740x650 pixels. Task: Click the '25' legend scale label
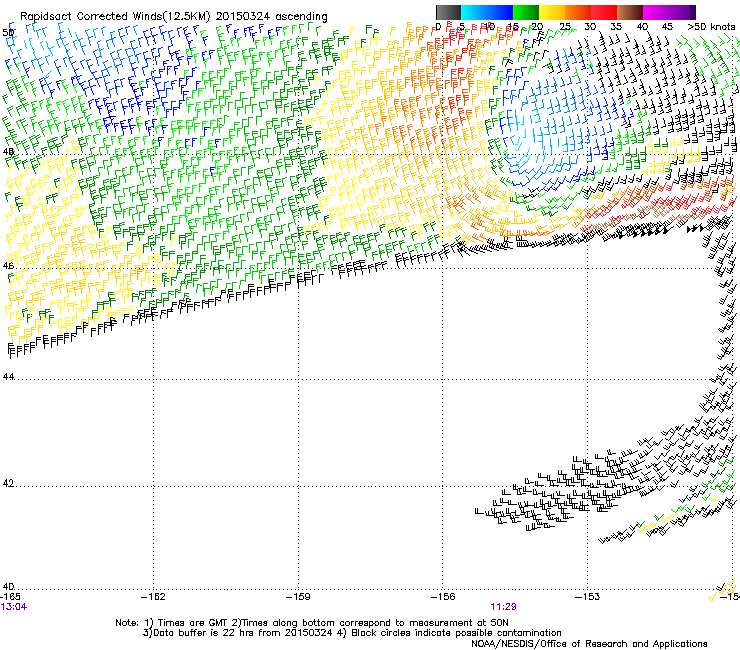coord(565,27)
